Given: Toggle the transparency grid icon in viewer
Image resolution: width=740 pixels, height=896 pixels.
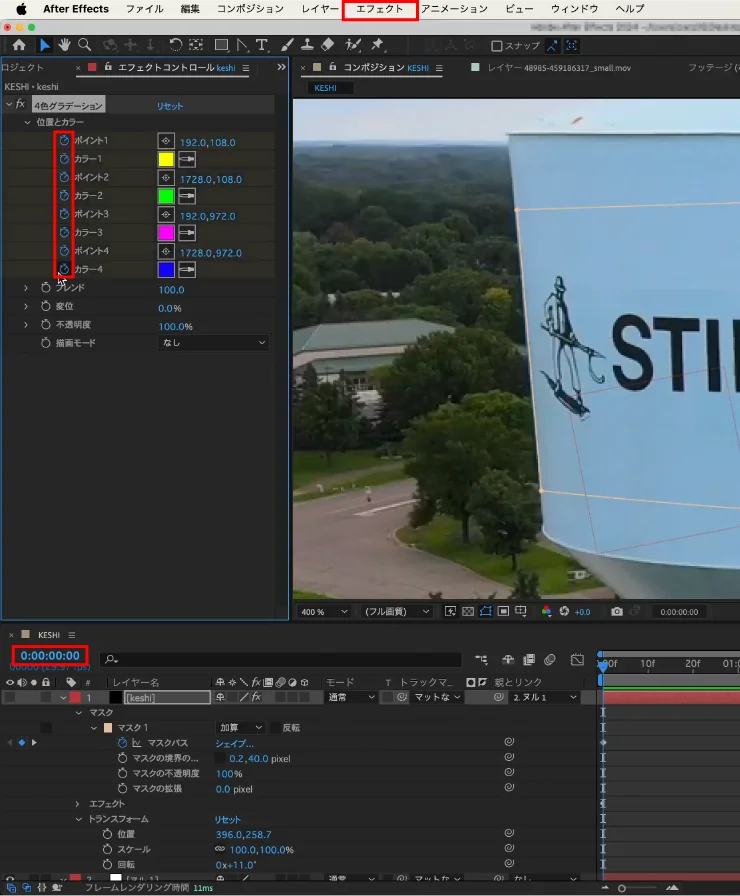Looking at the screenshot, I should point(468,611).
